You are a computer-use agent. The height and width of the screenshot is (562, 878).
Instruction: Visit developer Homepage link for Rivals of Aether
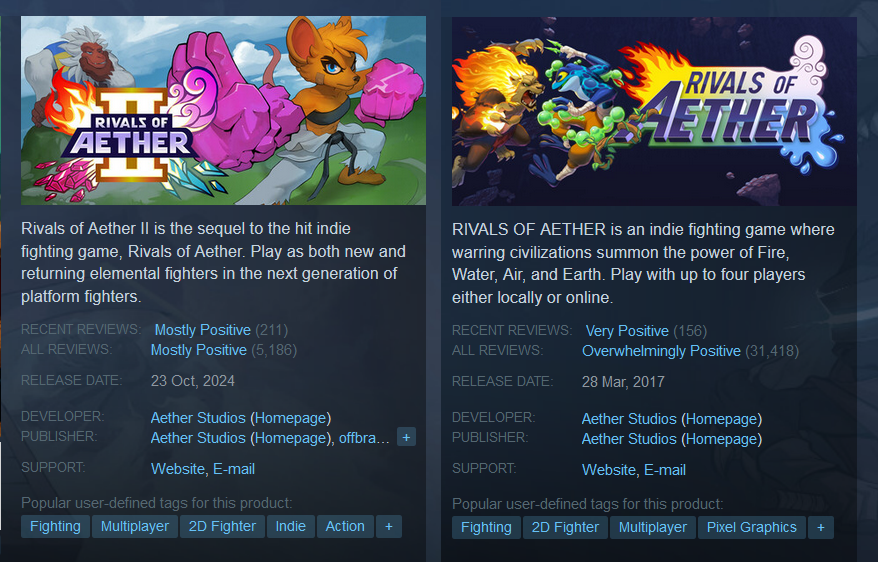coord(722,419)
